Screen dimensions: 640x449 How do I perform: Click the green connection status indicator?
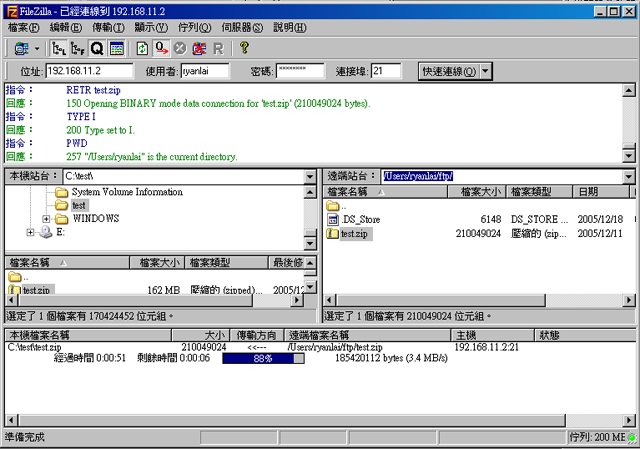[631, 438]
